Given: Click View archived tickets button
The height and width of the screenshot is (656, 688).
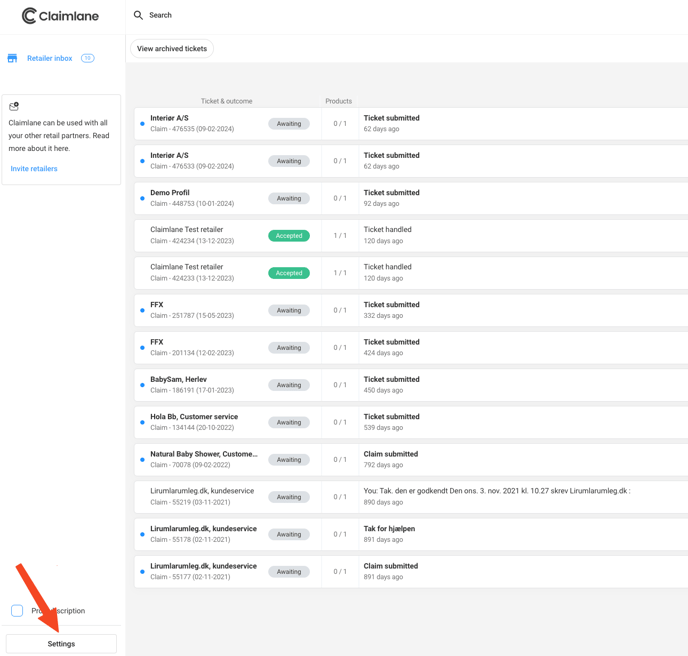Looking at the screenshot, I should click(172, 49).
